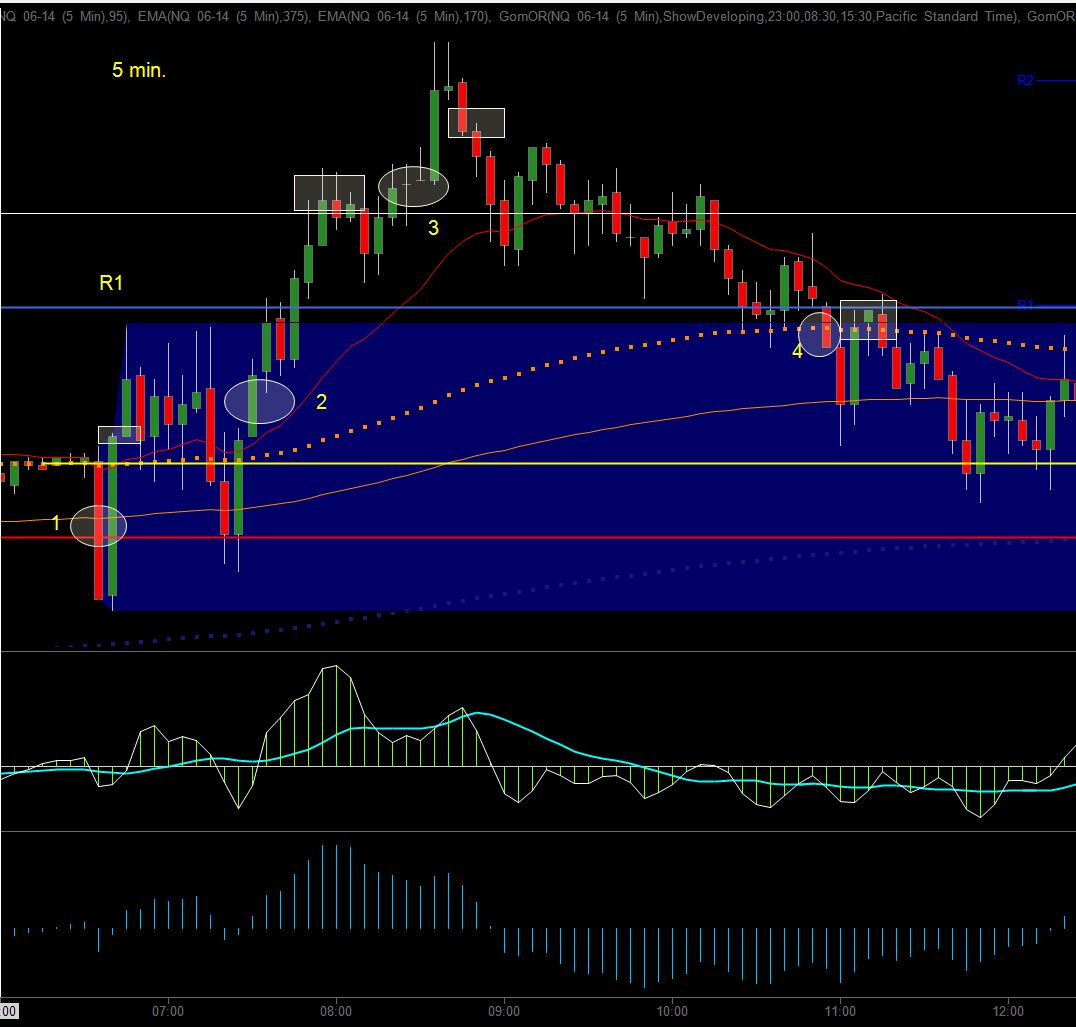This screenshot has width=1076, height=1027.
Task: Select the yellow '5 min.' text label
Action: (x=139, y=70)
